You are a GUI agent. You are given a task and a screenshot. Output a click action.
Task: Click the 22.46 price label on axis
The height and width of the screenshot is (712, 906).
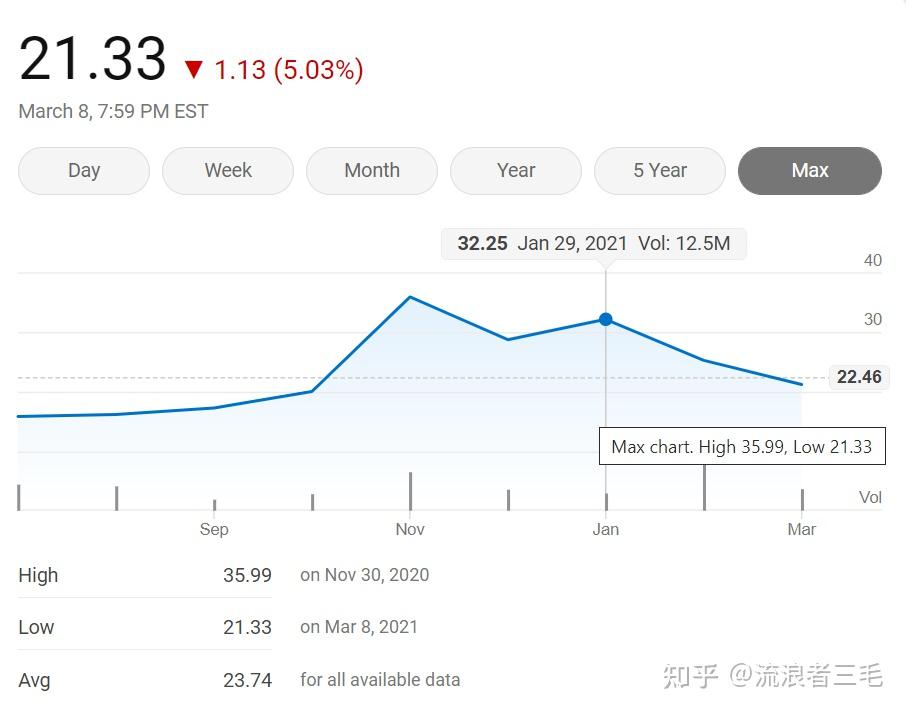[x=858, y=377]
